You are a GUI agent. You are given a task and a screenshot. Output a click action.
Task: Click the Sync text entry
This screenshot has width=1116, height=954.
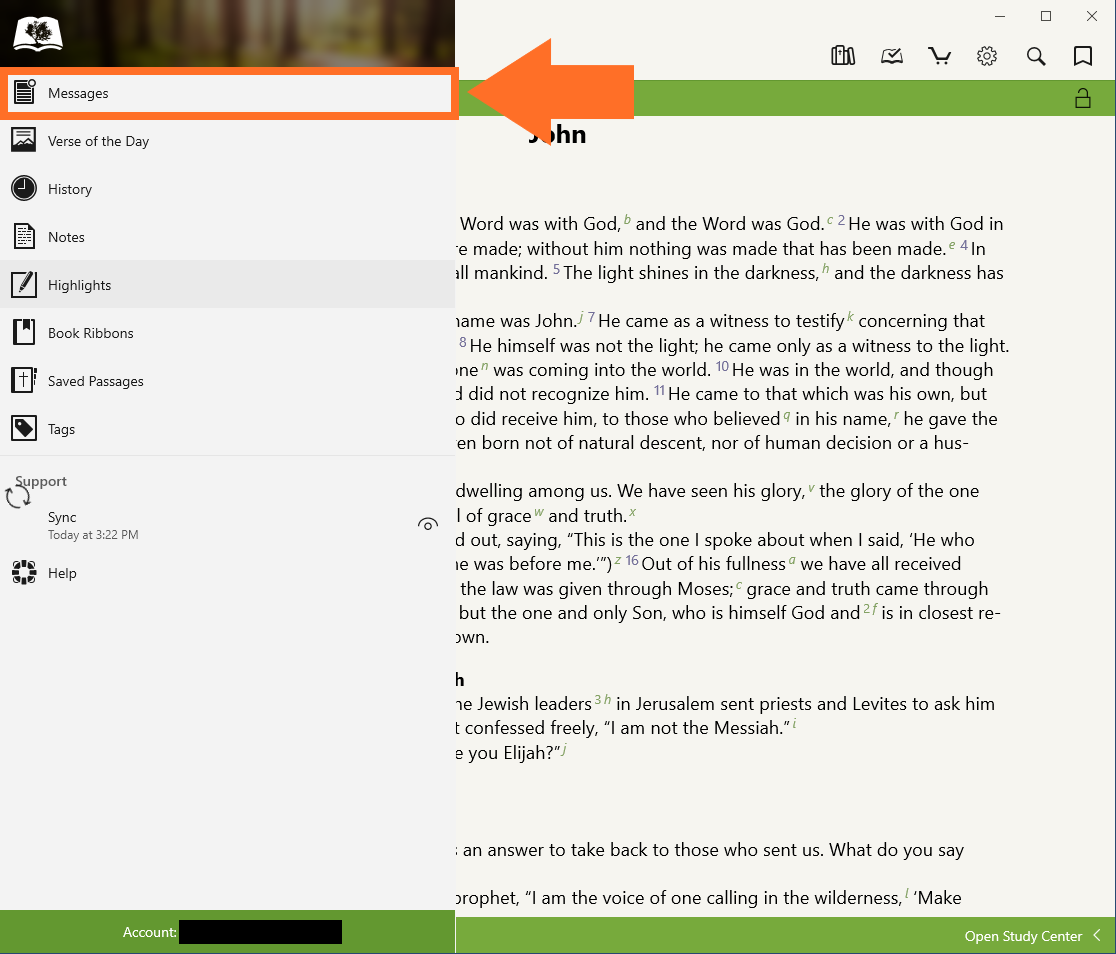click(62, 517)
